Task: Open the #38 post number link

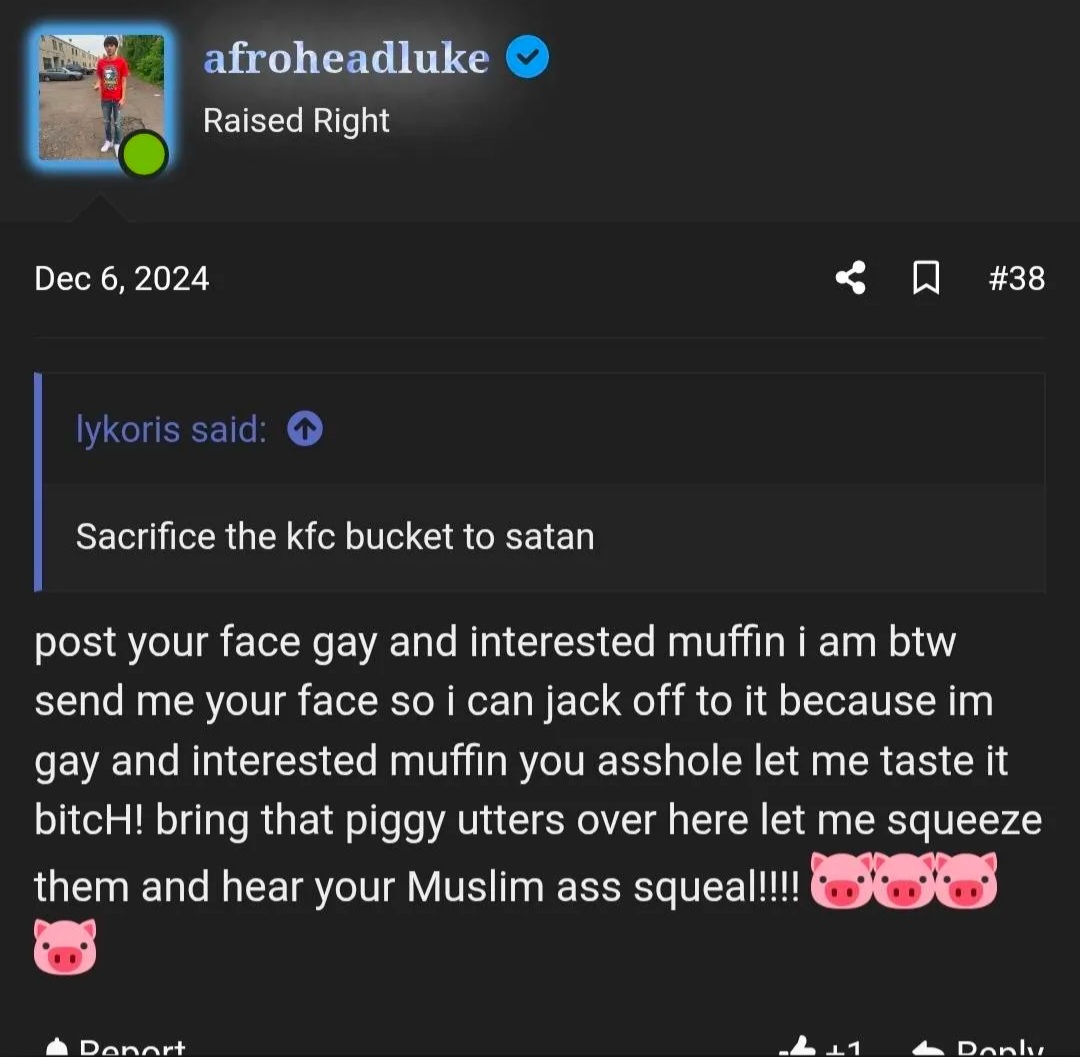Action: coord(1017,278)
